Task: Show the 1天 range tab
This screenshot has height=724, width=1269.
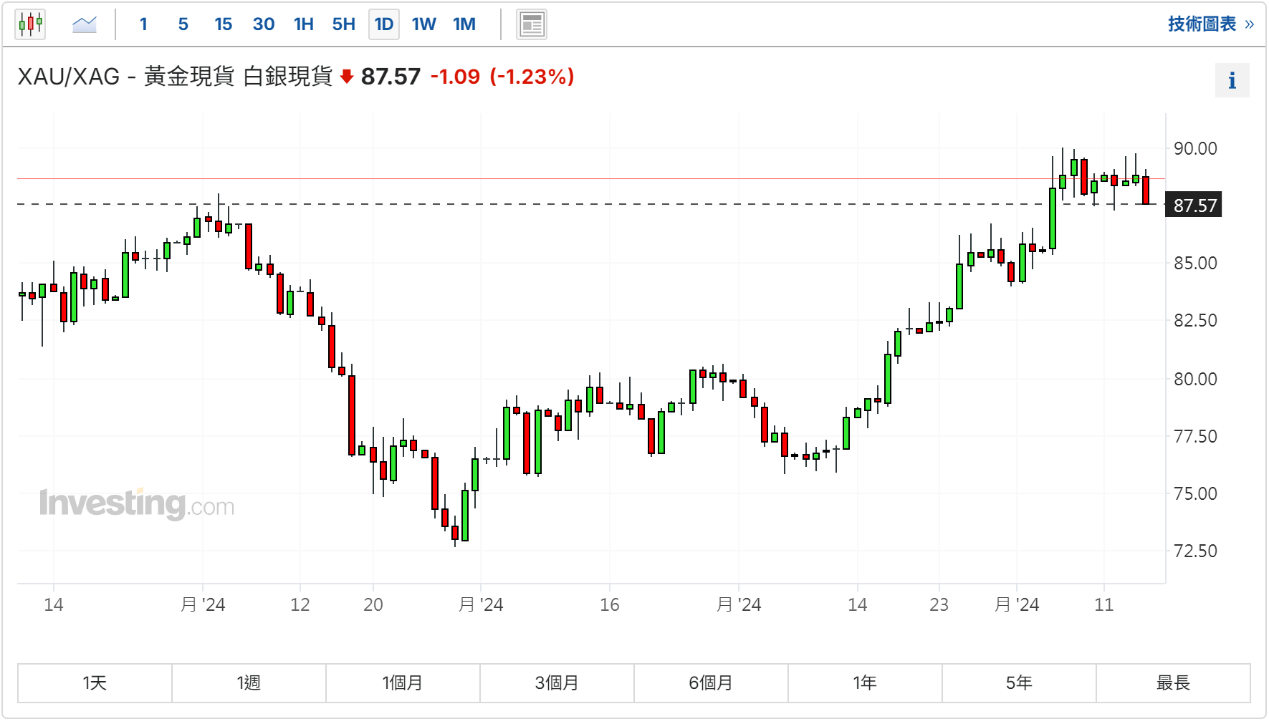Action: [x=95, y=683]
